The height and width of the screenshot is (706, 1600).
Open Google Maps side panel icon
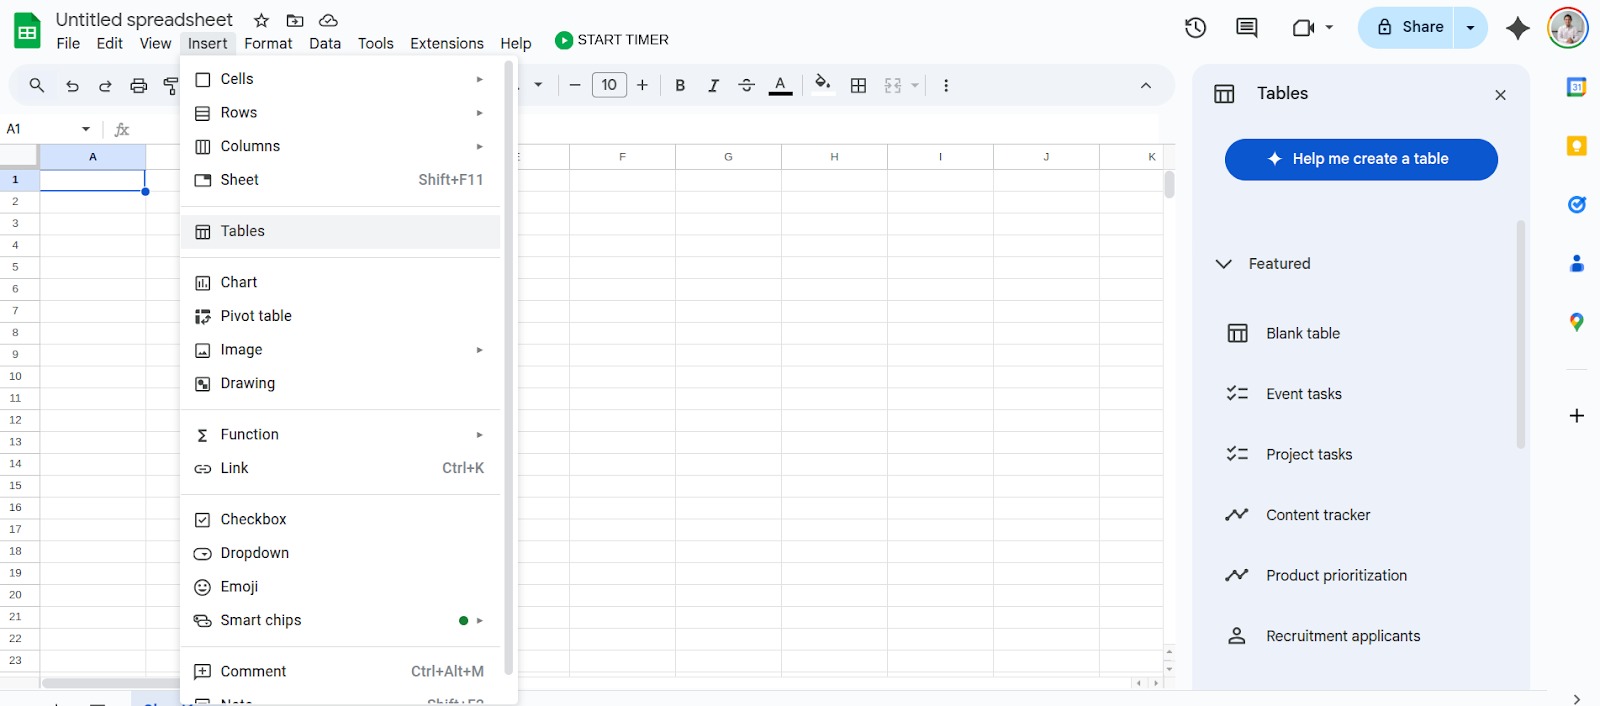click(1576, 322)
